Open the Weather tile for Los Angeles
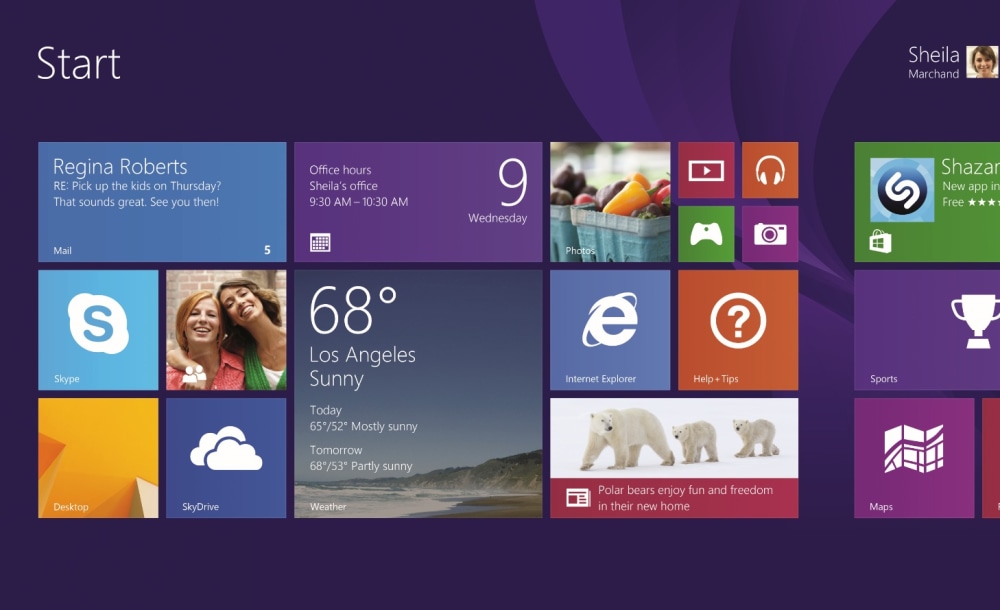 pyautogui.click(x=418, y=394)
